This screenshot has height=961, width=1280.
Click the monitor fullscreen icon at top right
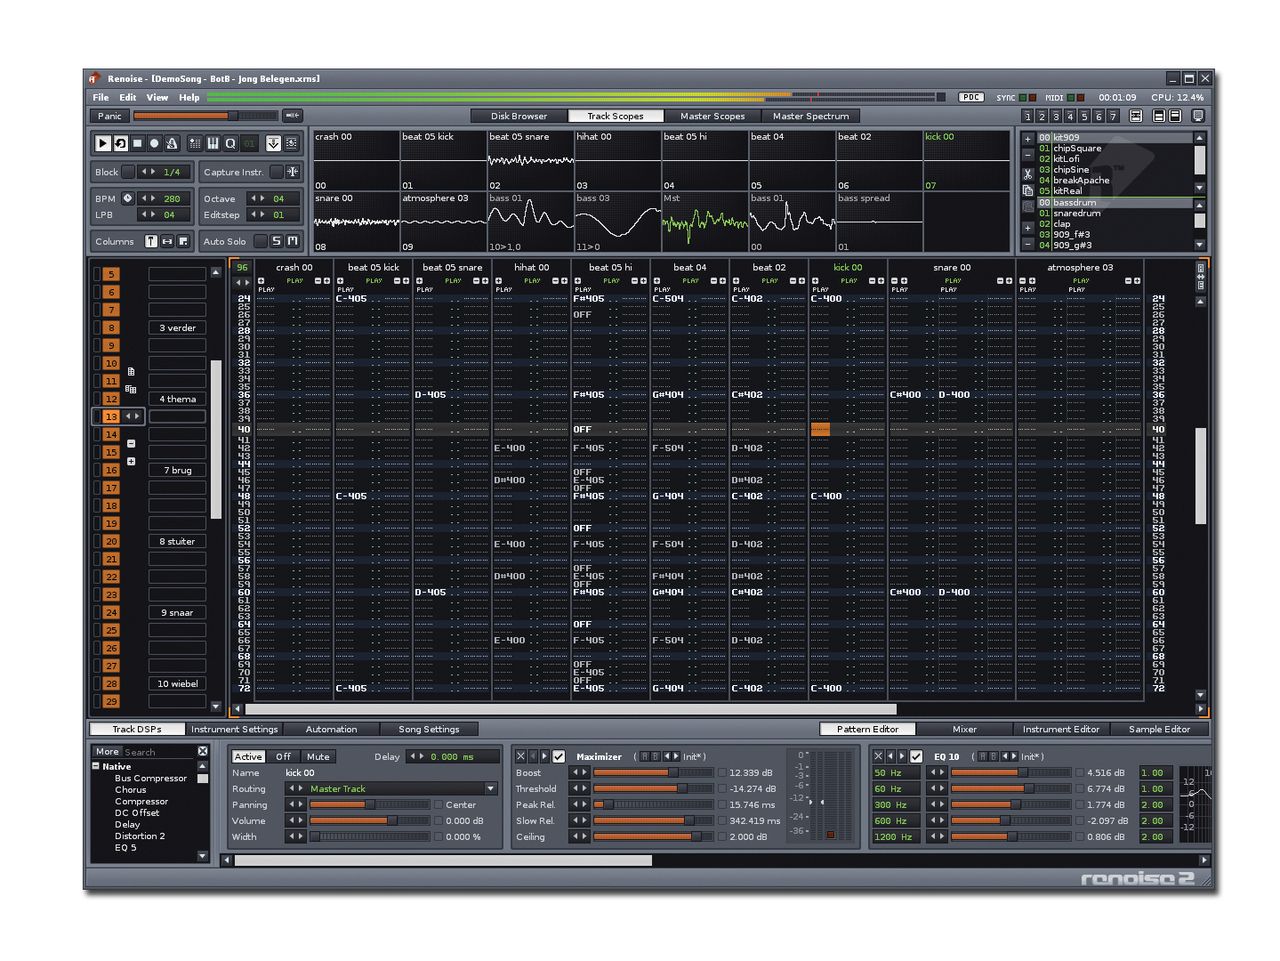point(1197,116)
